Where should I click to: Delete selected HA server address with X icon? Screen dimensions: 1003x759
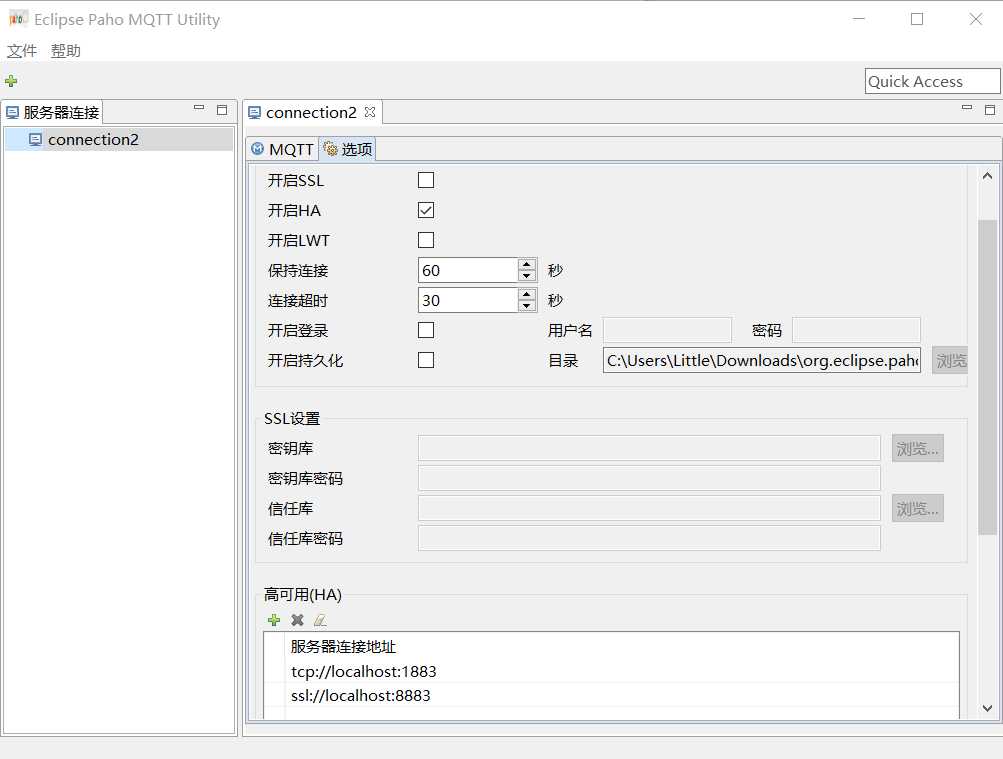(x=297, y=620)
